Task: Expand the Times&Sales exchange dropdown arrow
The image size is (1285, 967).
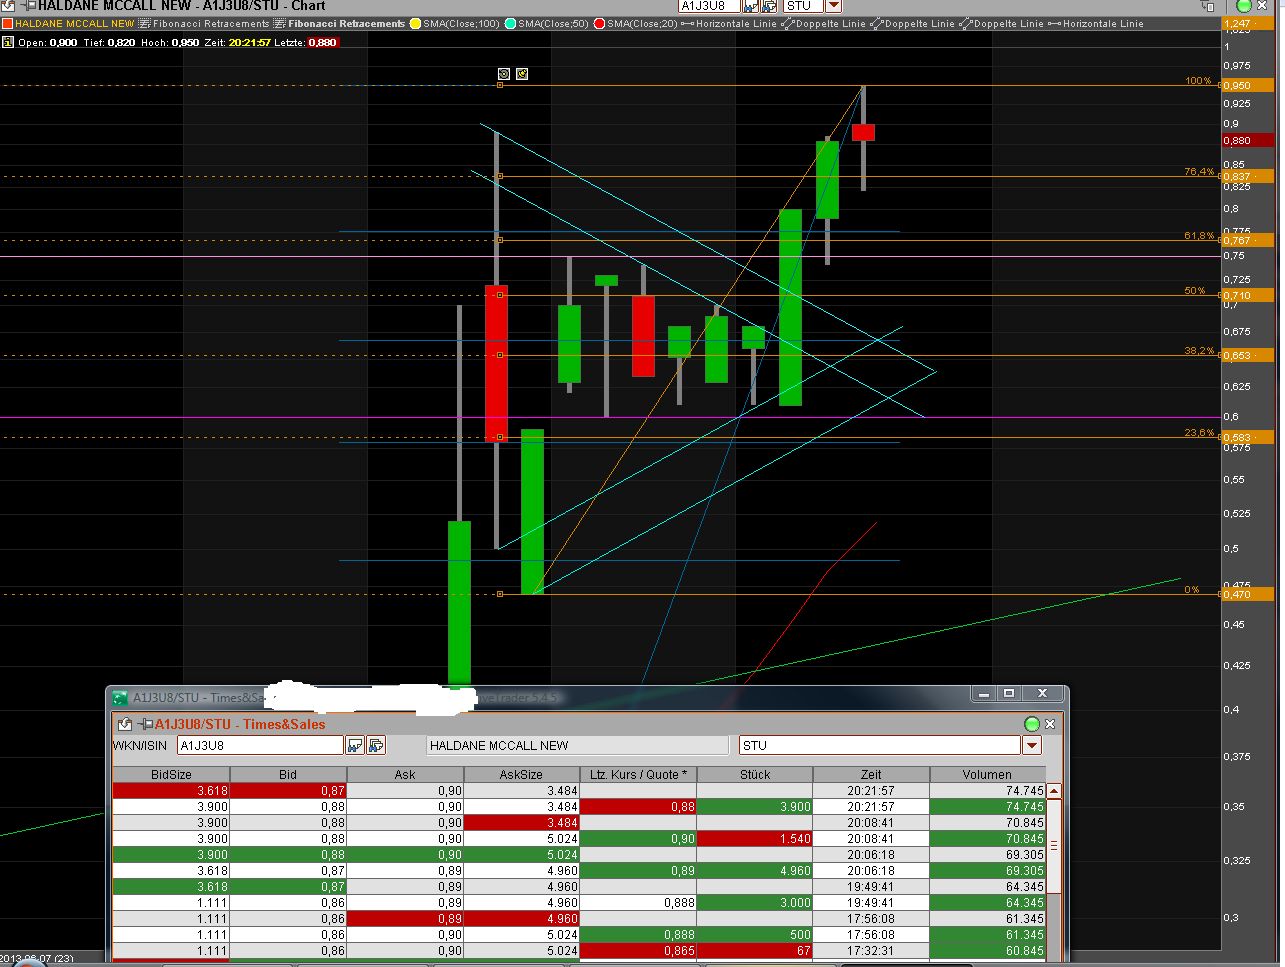Action: point(1032,745)
